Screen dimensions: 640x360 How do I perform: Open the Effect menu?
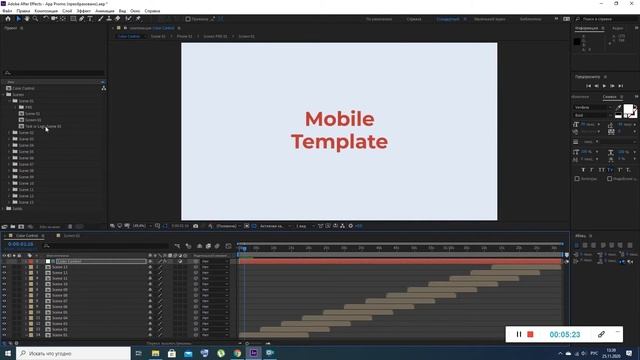point(84,11)
